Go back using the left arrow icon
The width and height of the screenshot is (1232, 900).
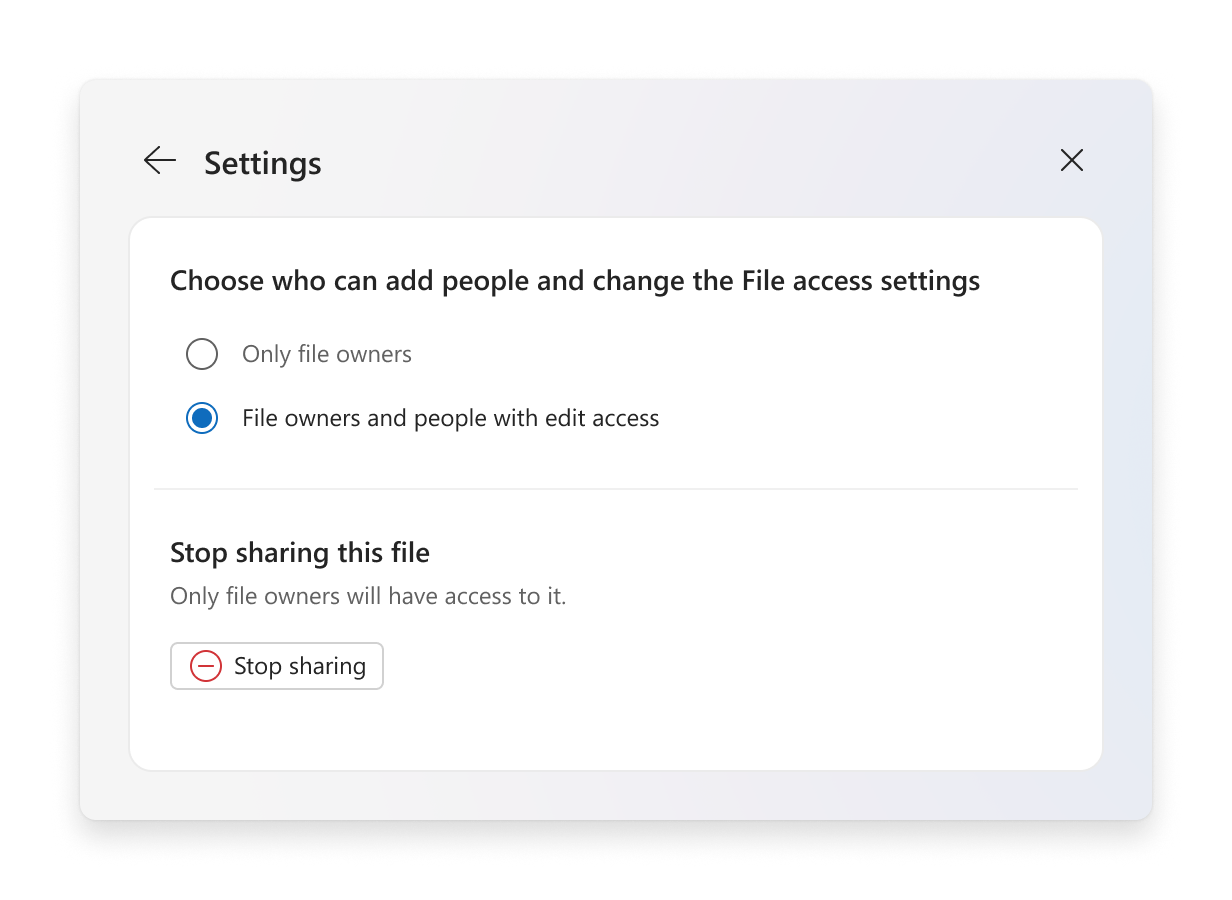coord(160,160)
